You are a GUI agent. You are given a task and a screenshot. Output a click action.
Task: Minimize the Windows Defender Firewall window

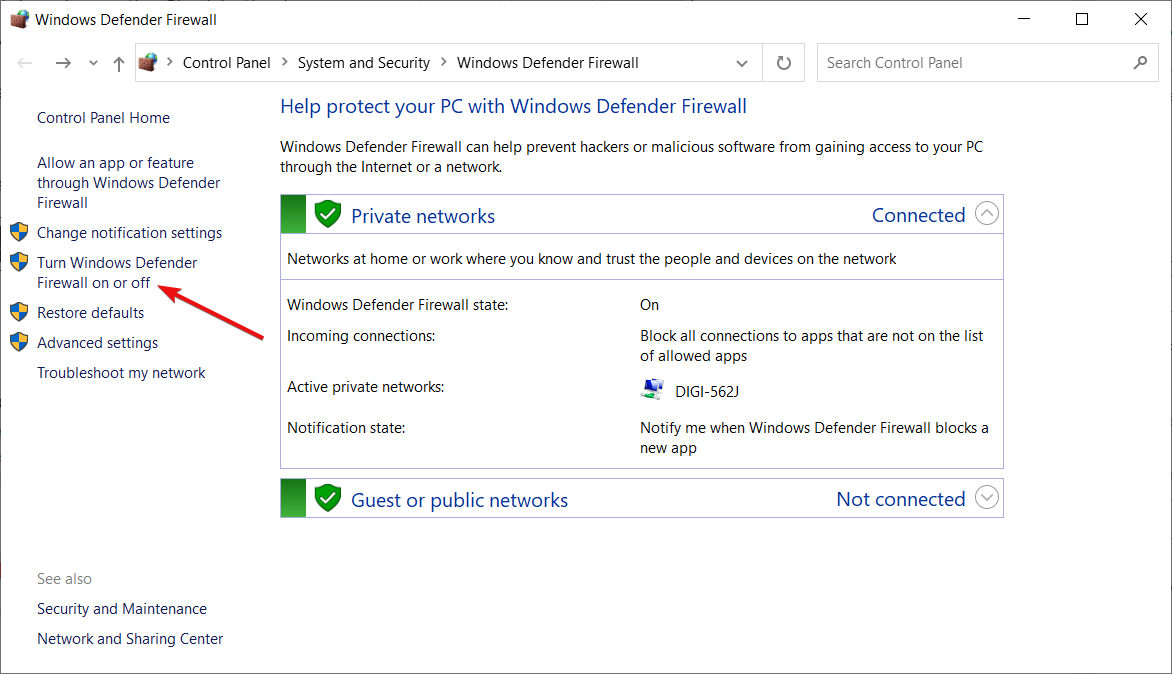click(1024, 19)
